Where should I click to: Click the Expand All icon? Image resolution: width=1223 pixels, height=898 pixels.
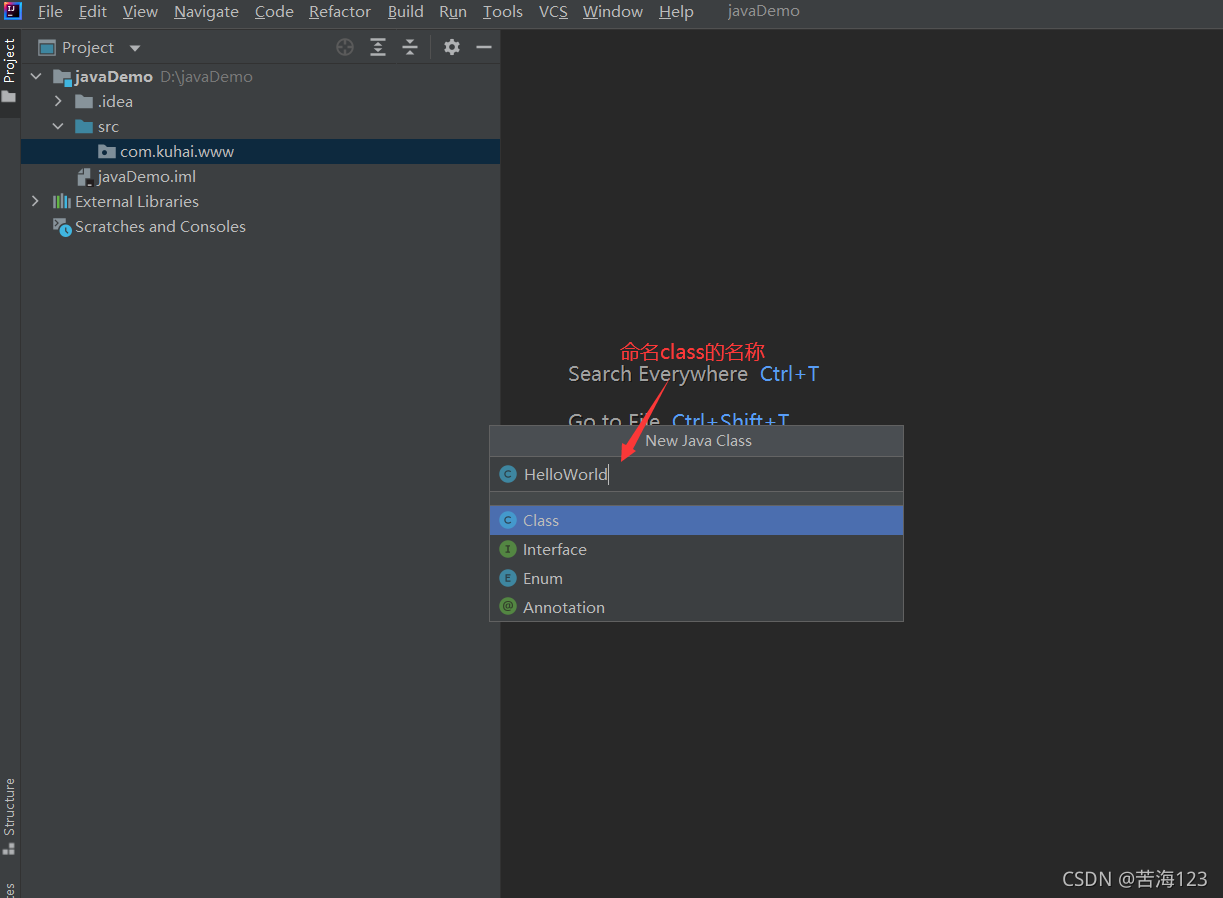point(378,47)
